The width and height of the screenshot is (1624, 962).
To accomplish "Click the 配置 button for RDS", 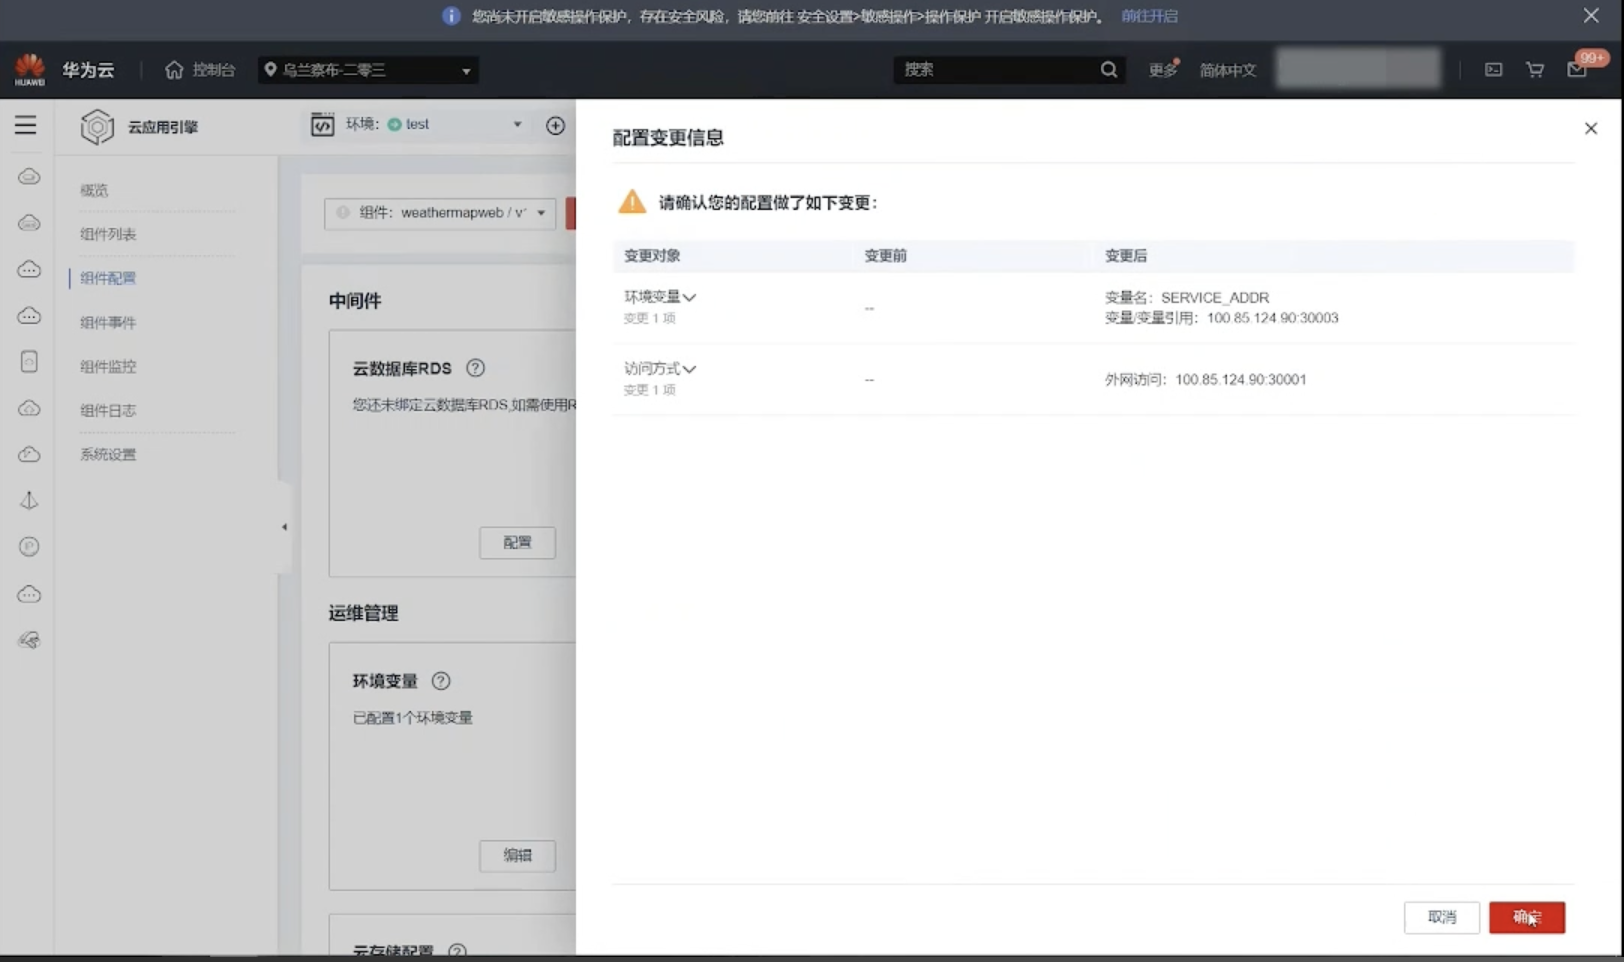I will (517, 542).
